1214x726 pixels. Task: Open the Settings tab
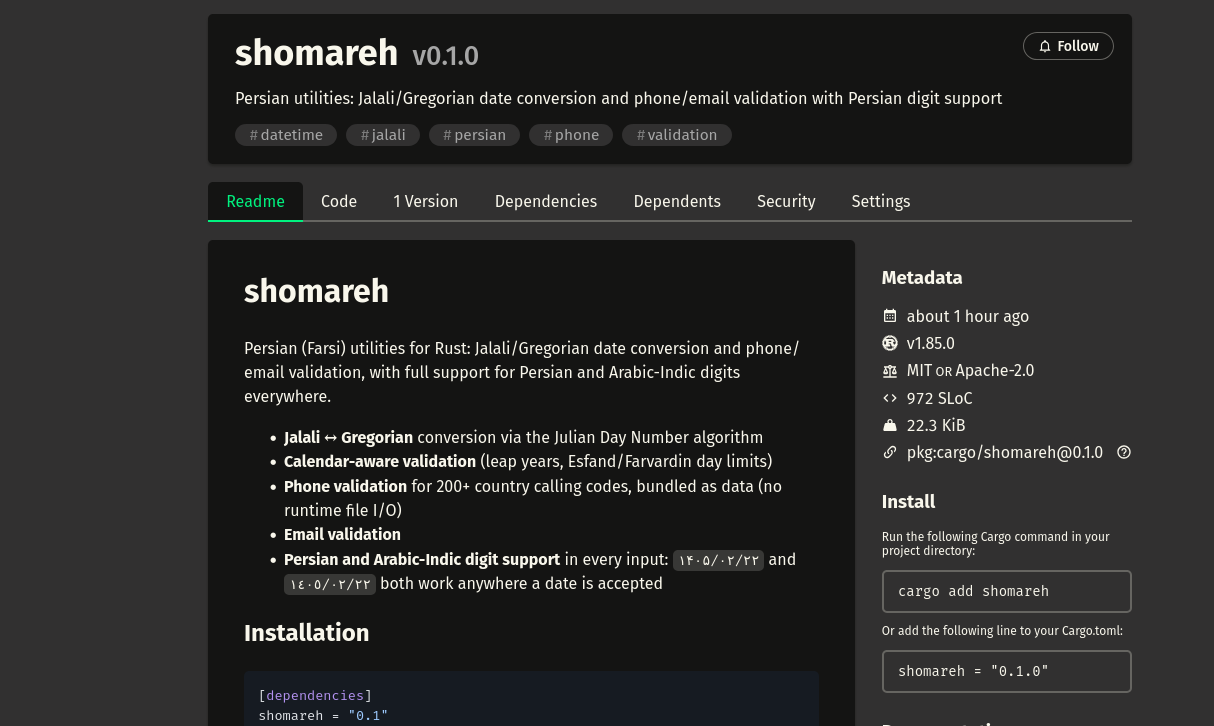click(881, 201)
